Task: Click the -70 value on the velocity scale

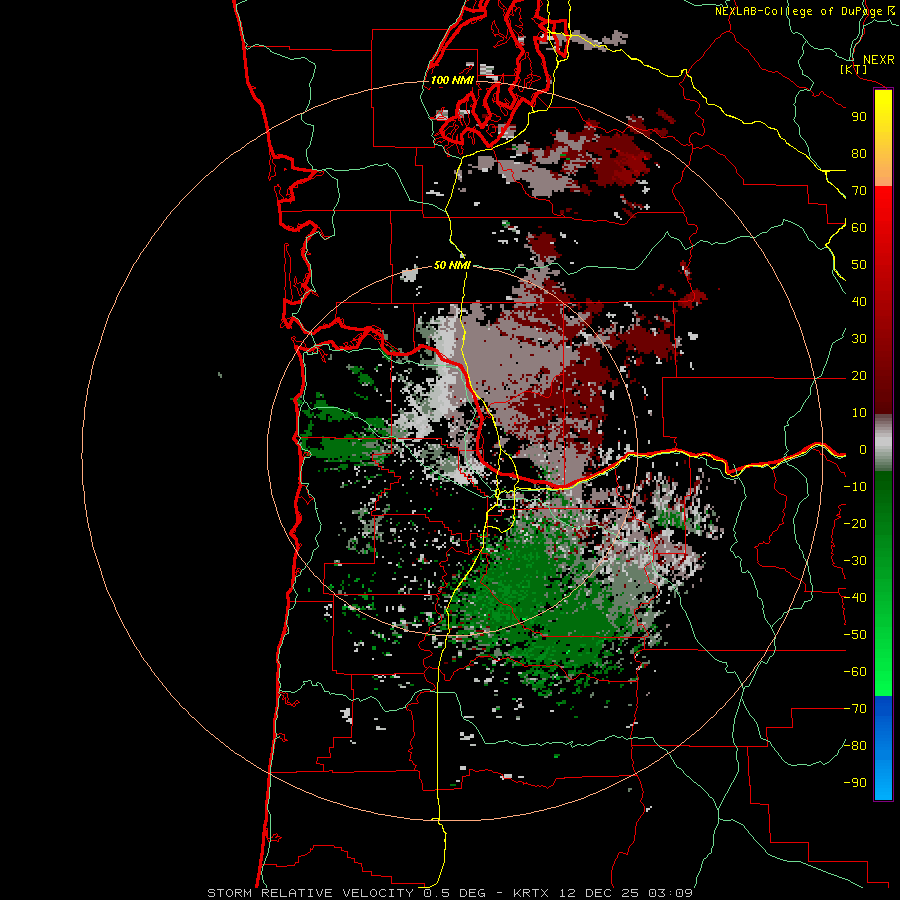Action: (x=855, y=709)
